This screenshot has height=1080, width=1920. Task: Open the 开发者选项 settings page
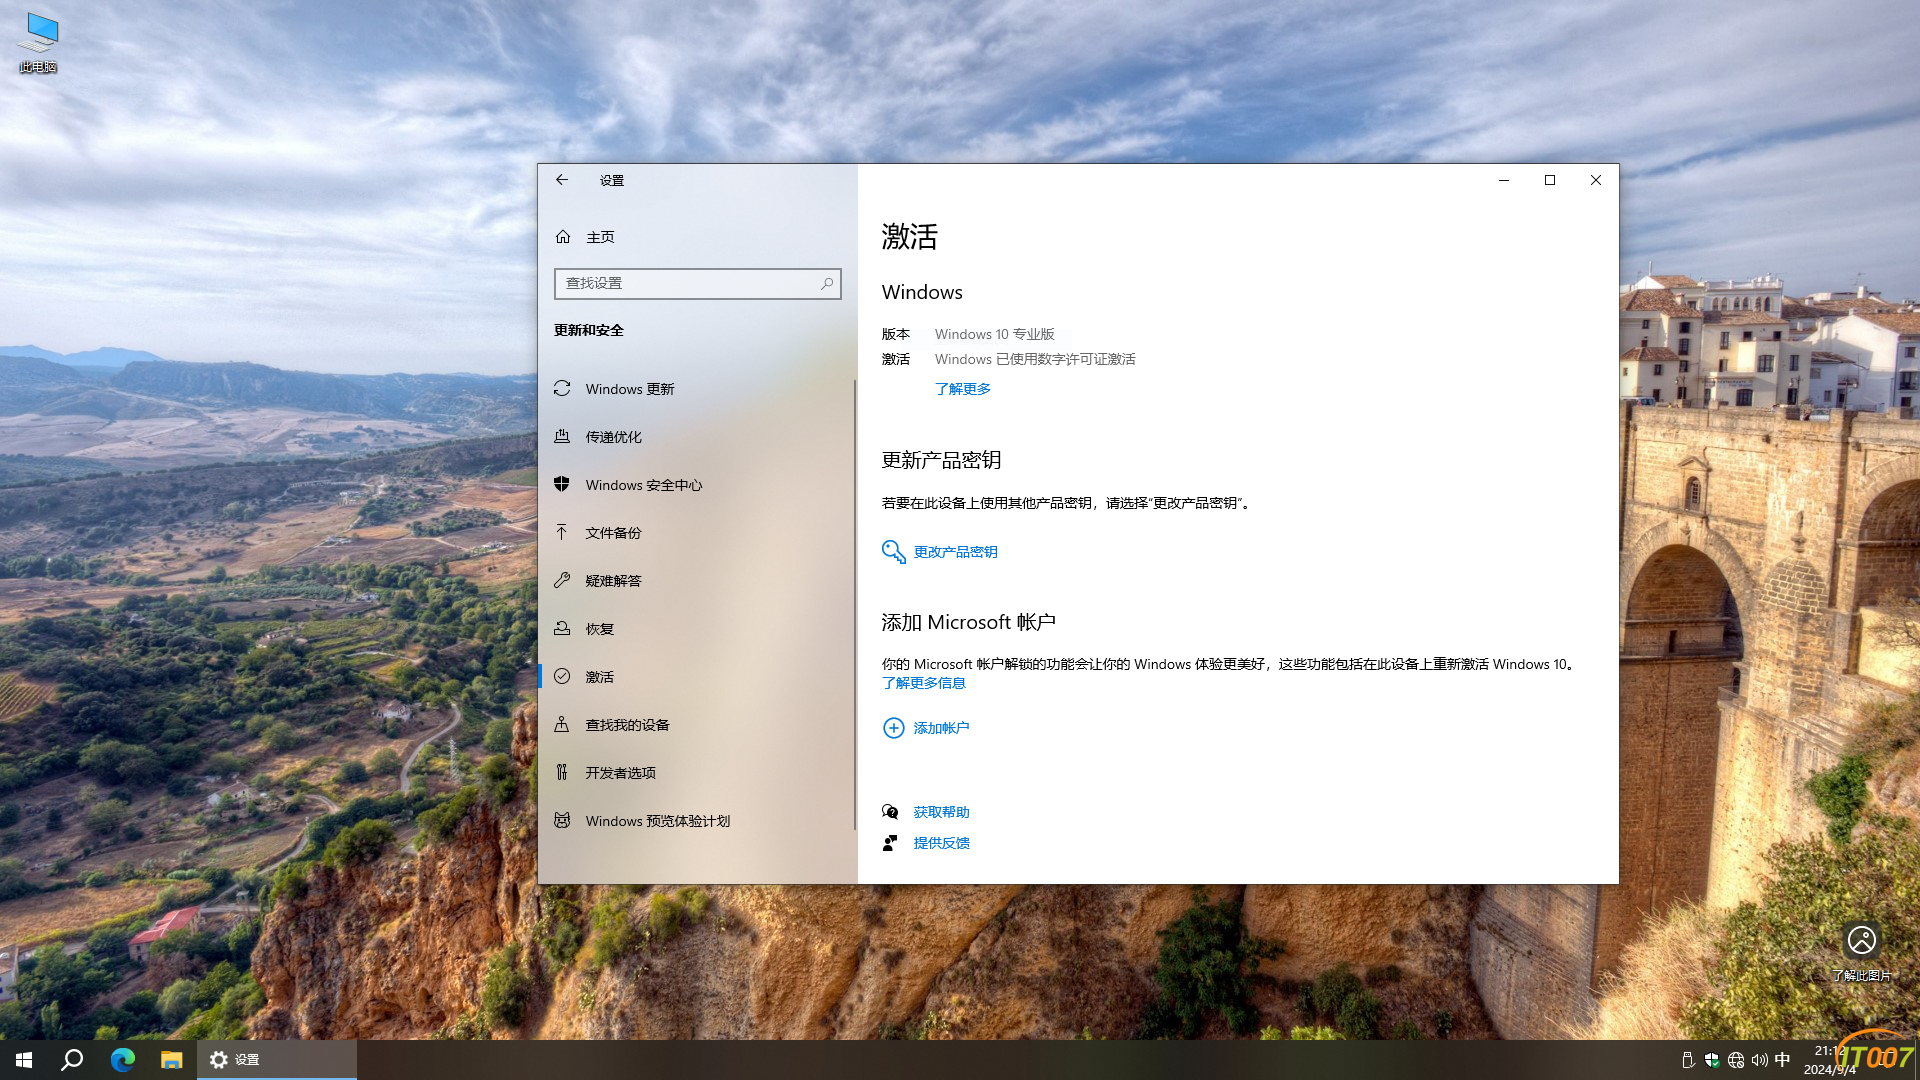point(696,773)
